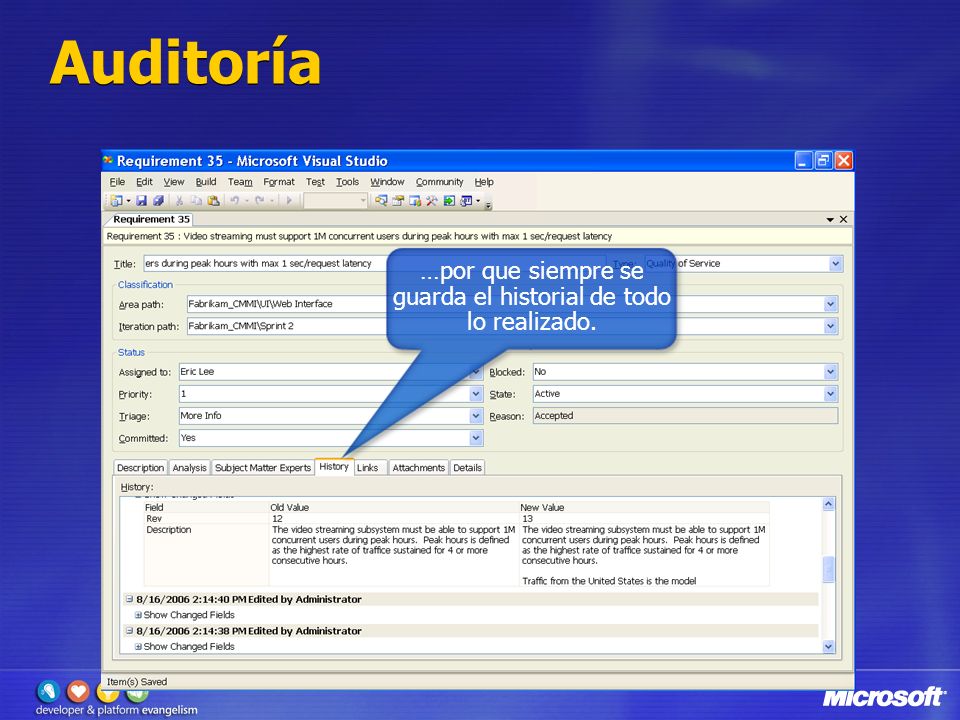Open the Toolbox hammer-and-wrench icon
The width and height of the screenshot is (960, 720).
(432, 200)
